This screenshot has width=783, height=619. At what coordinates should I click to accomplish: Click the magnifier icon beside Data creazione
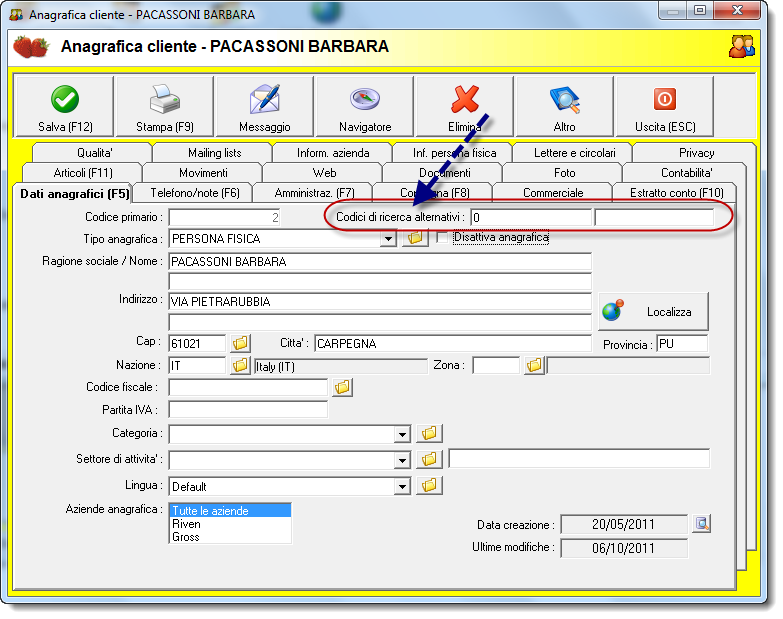click(702, 524)
